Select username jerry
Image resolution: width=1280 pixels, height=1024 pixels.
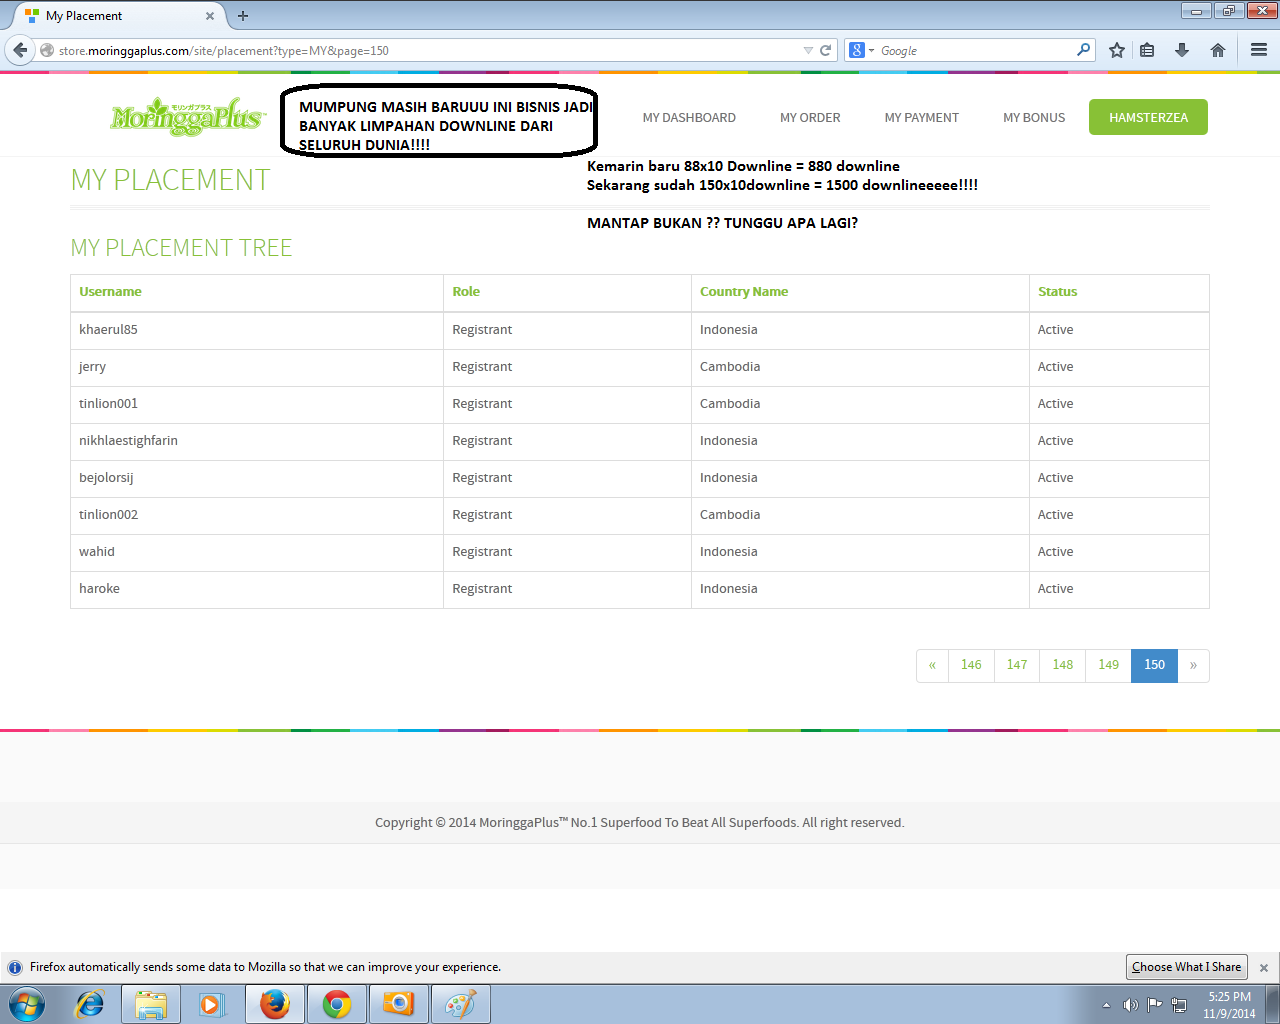(x=92, y=367)
